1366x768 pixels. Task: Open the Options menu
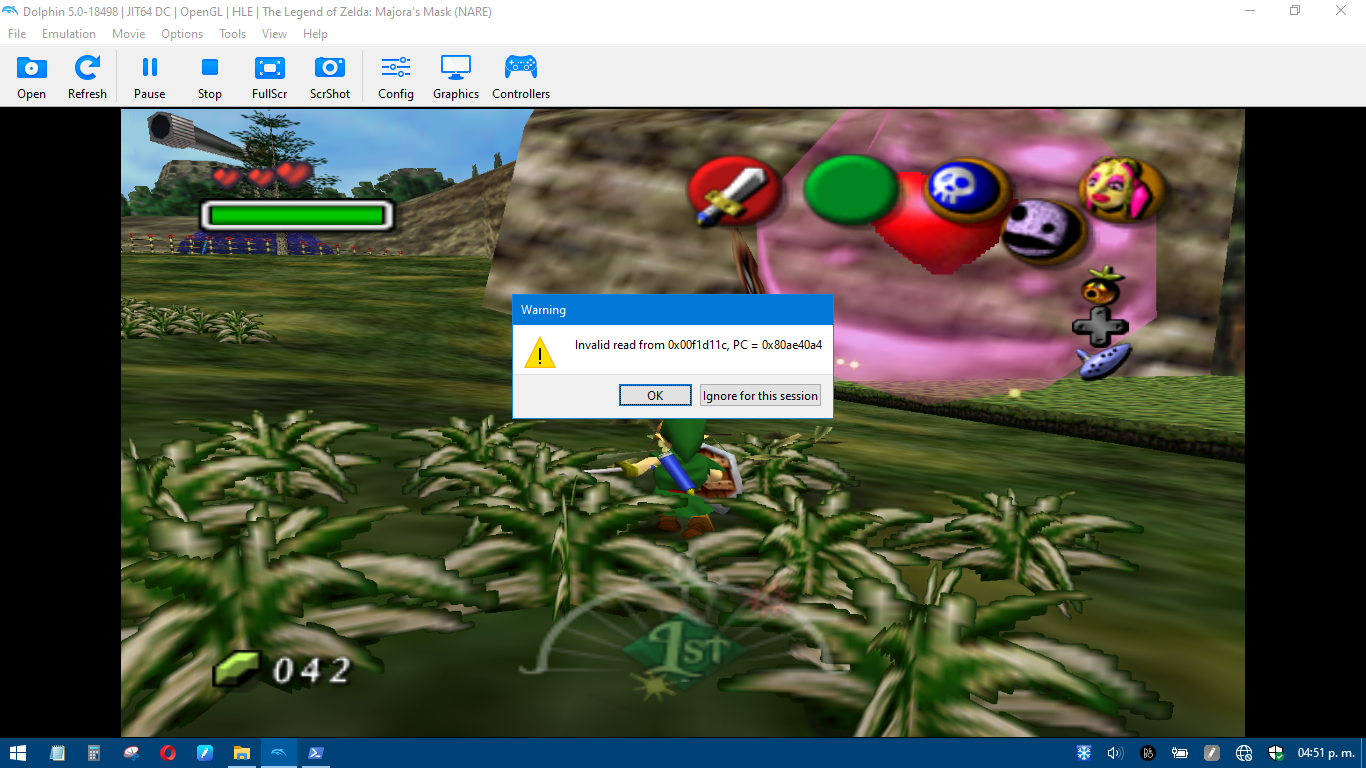click(x=182, y=34)
